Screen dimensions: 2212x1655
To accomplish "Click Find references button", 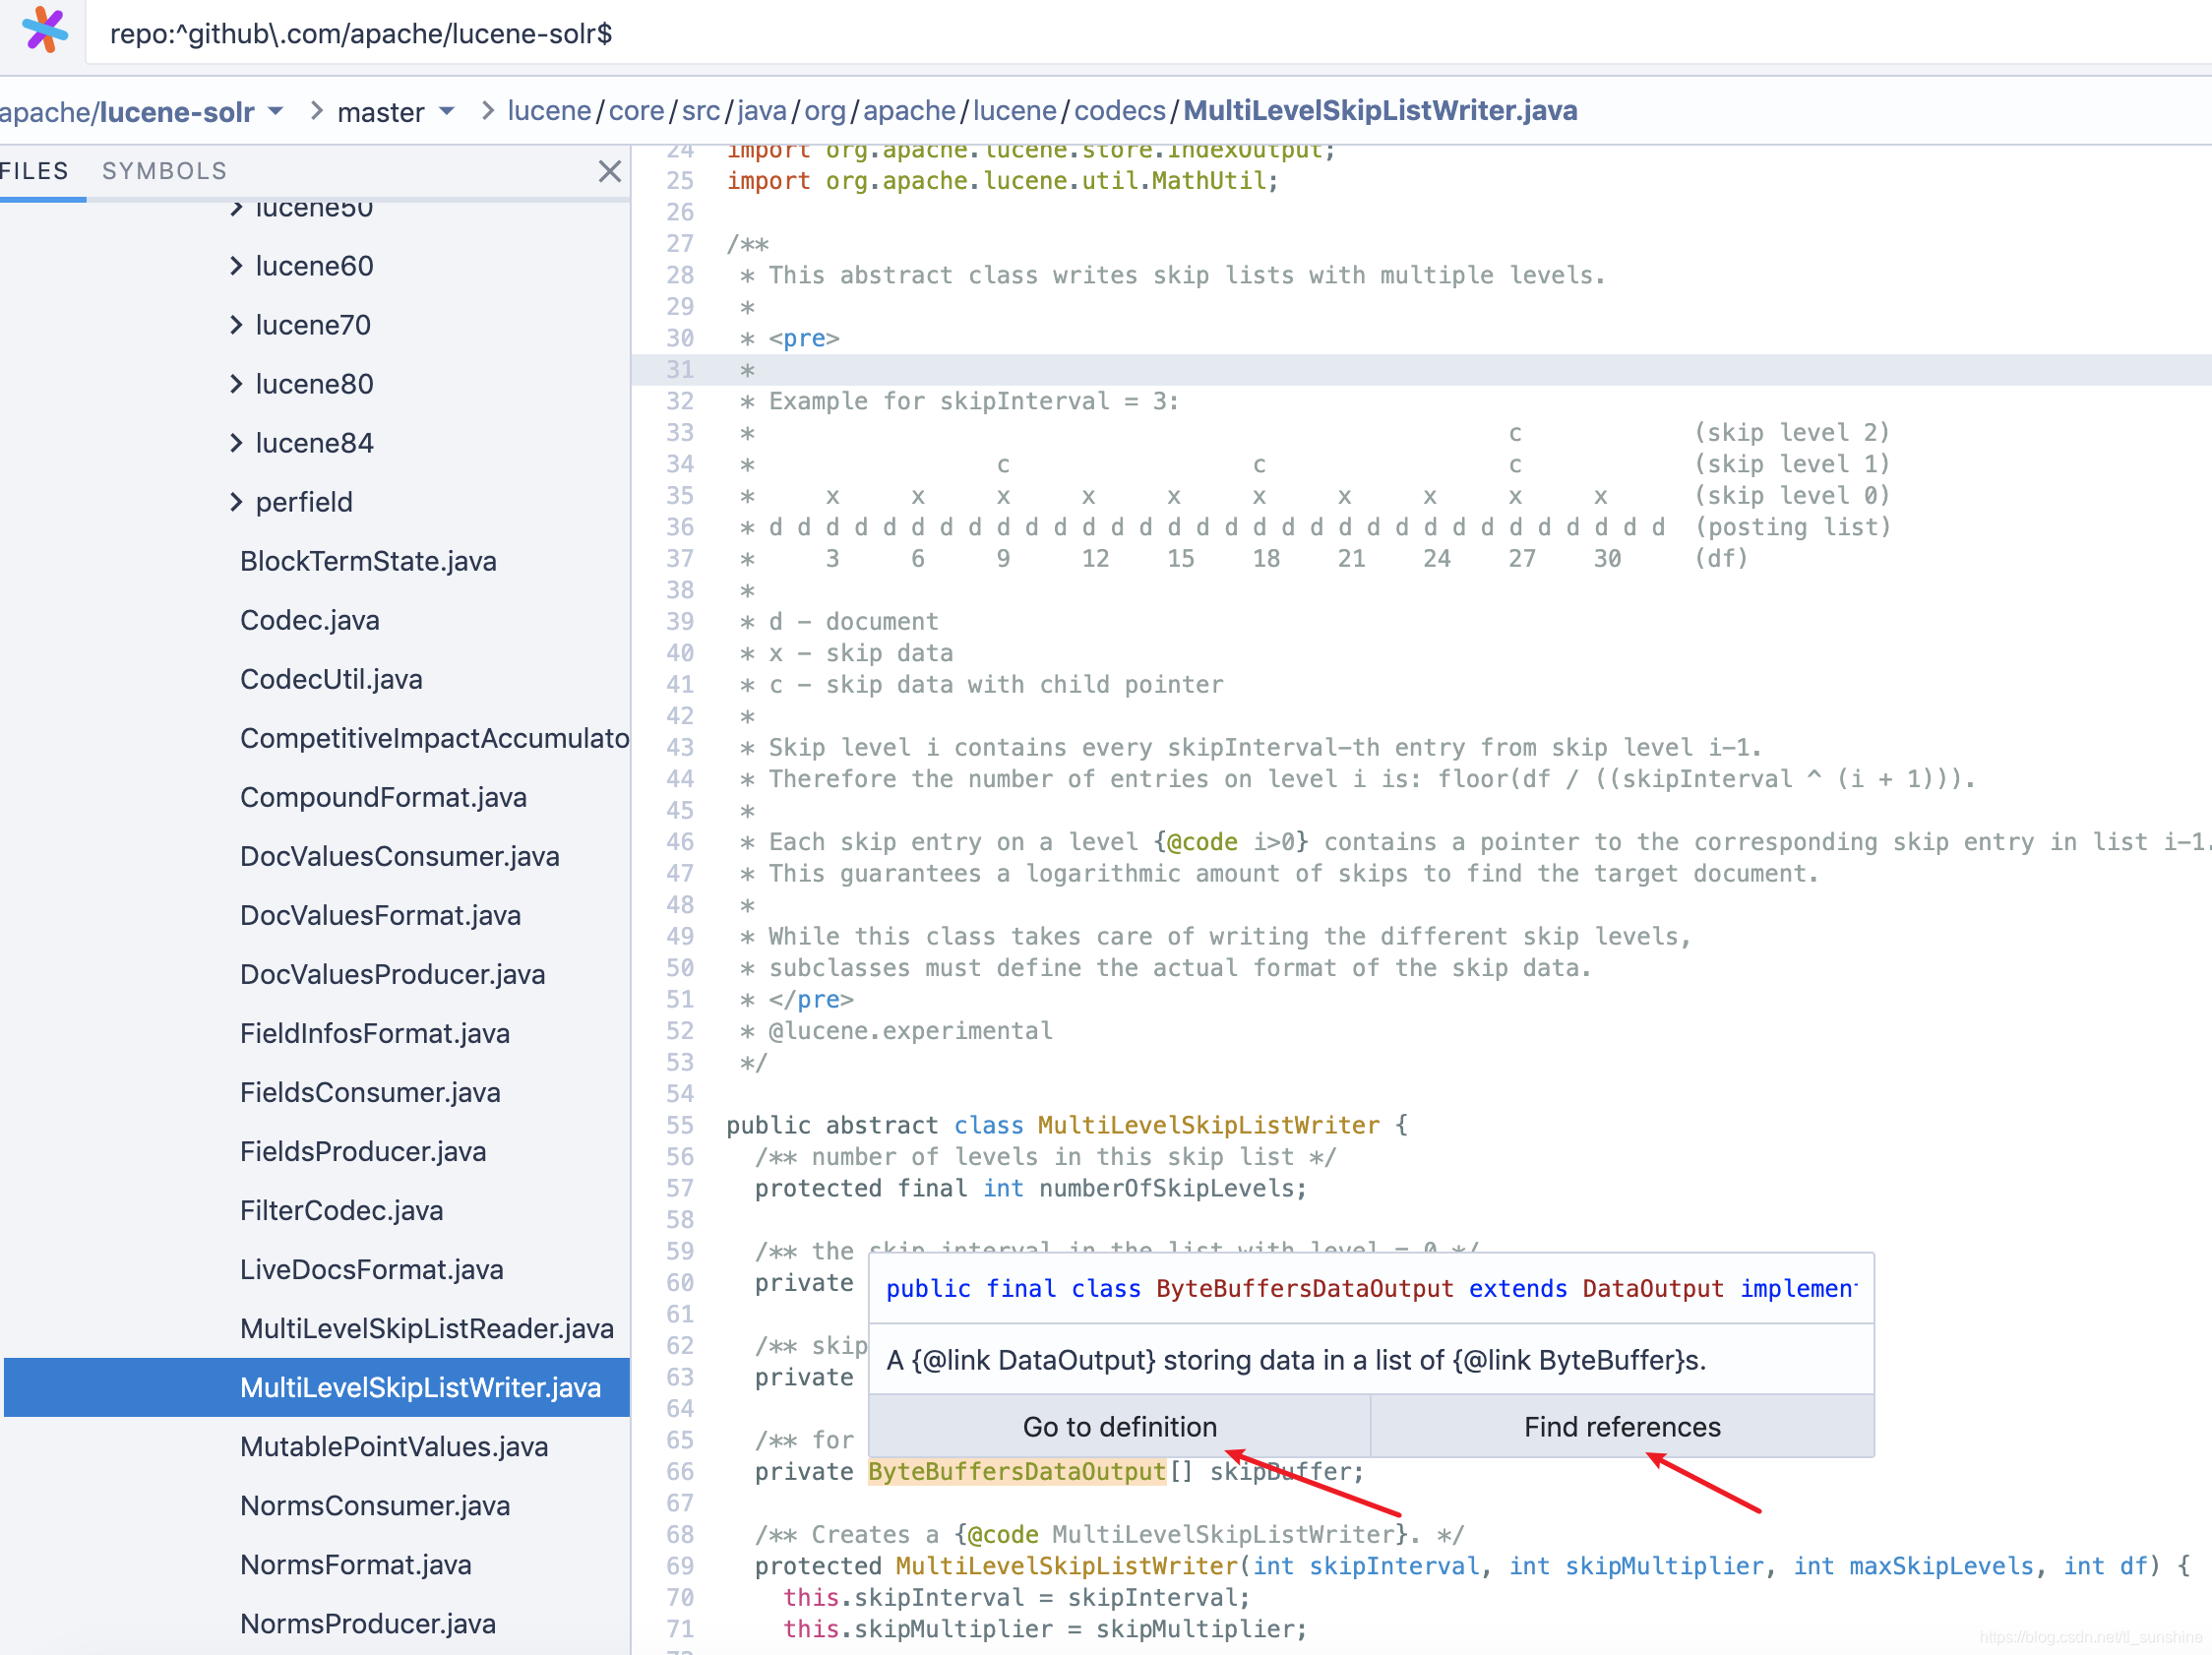I will [1621, 1427].
